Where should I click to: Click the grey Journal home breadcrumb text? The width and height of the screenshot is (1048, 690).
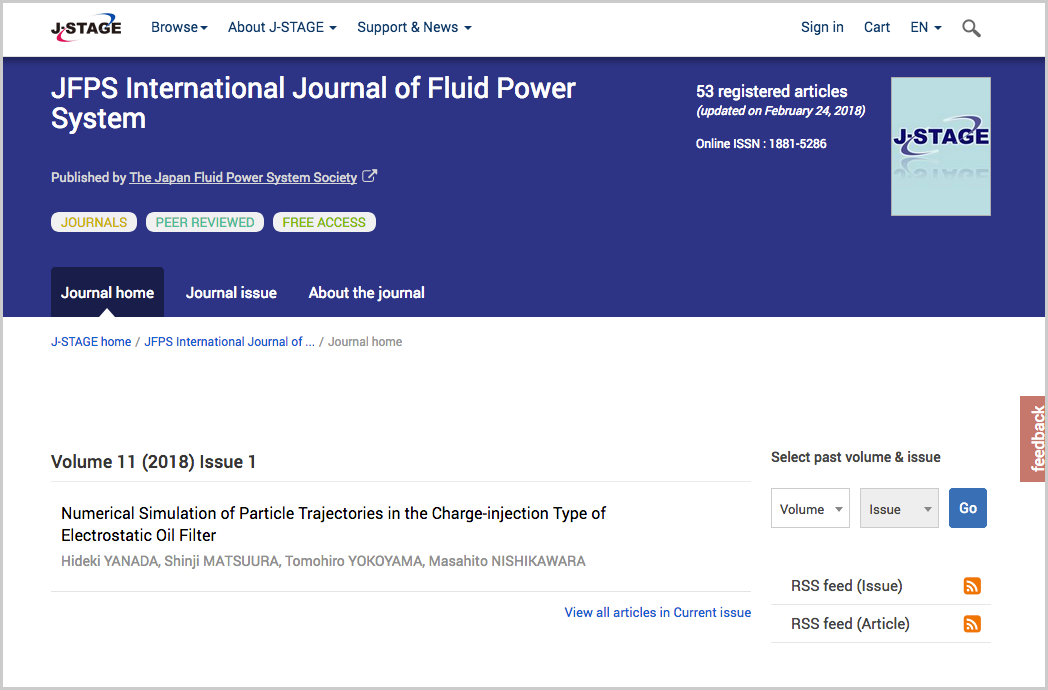coord(365,342)
